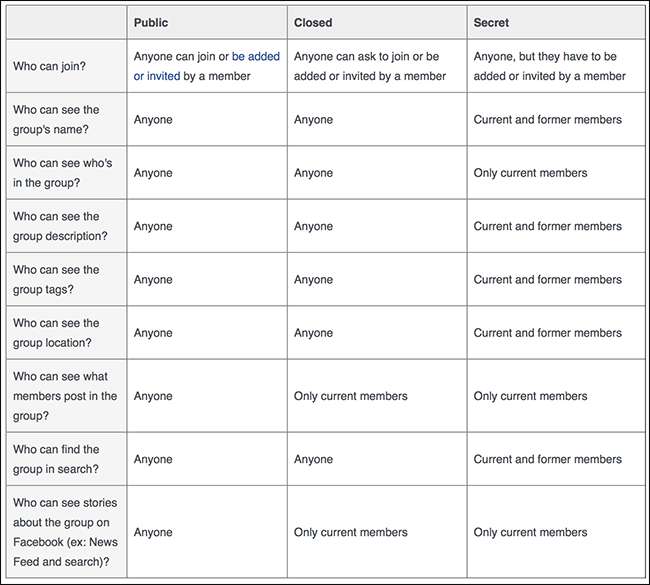
Task: Click "Who can see the group tags?" label
Action: (56, 279)
